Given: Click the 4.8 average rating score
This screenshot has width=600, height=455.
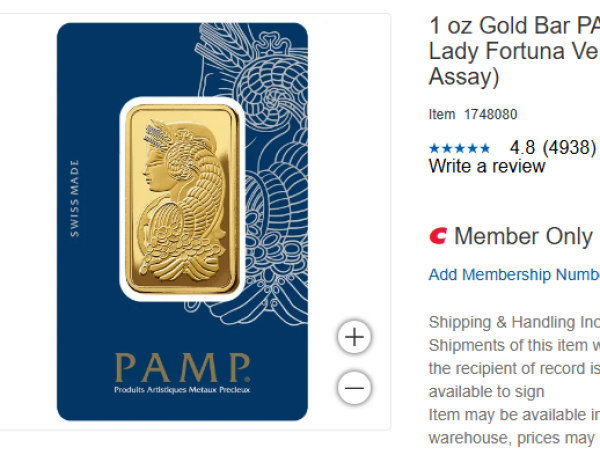Looking at the screenshot, I should pos(522,147).
